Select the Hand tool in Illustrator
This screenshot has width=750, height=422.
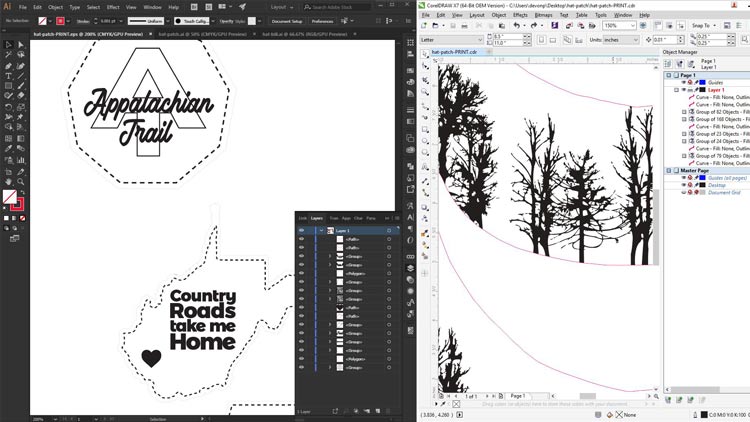point(8,182)
